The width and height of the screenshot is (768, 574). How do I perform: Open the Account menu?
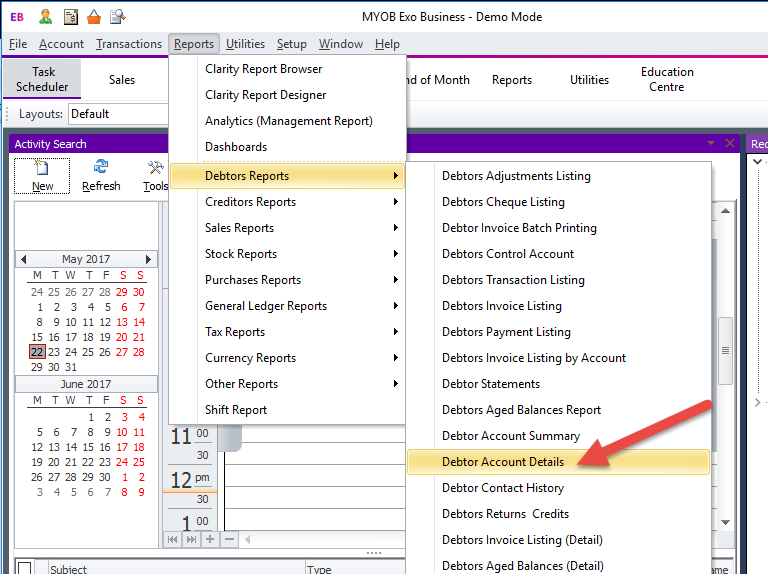pos(61,44)
